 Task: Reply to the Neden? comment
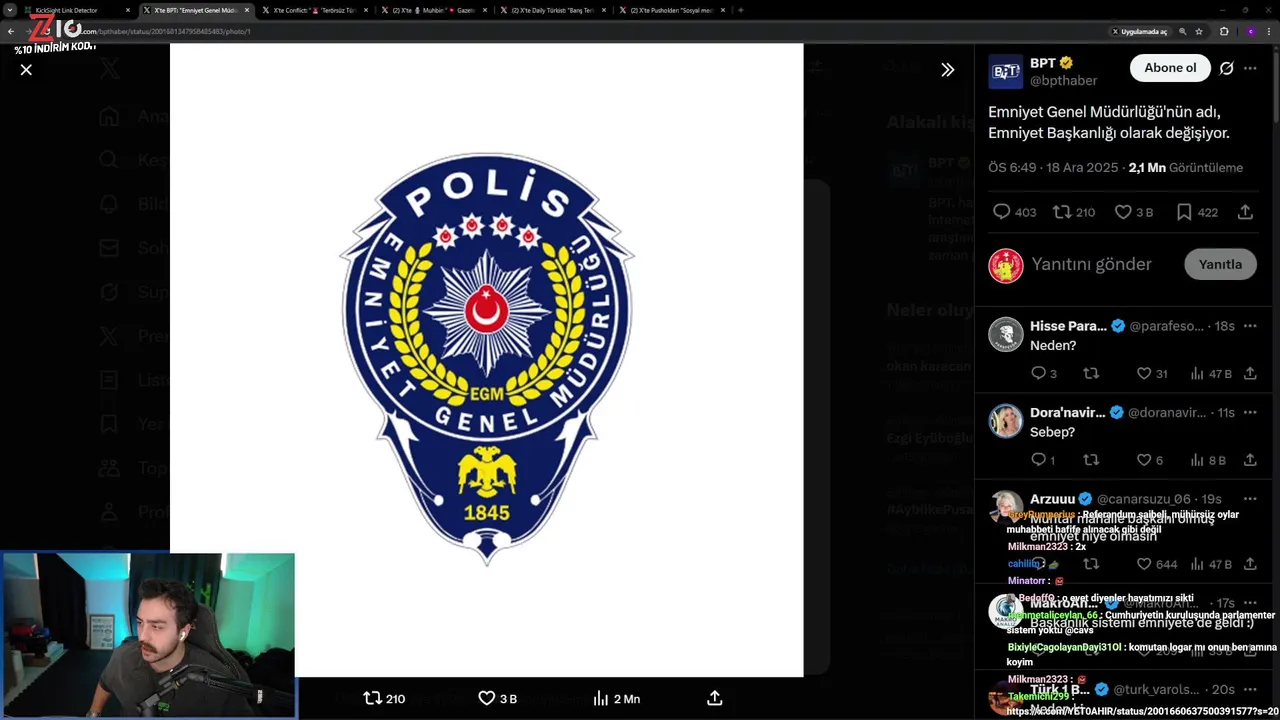[x=1043, y=373]
